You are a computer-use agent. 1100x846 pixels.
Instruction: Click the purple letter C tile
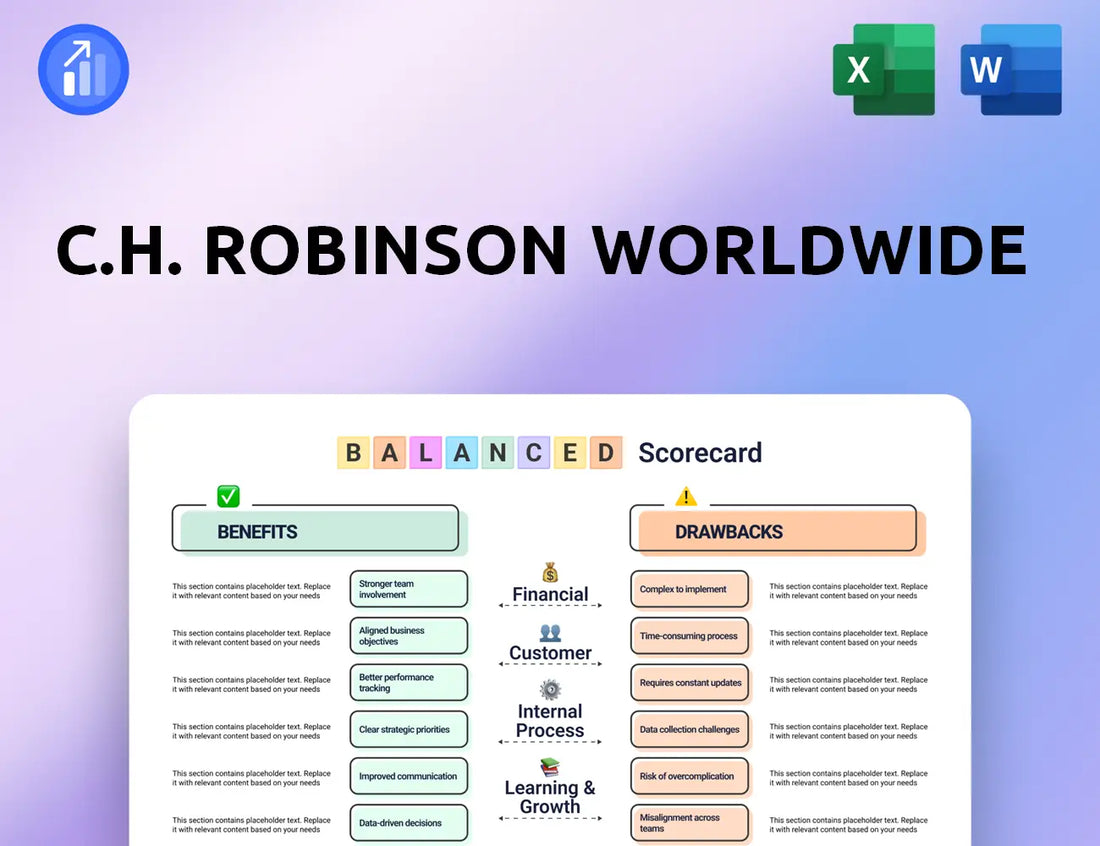(534, 453)
